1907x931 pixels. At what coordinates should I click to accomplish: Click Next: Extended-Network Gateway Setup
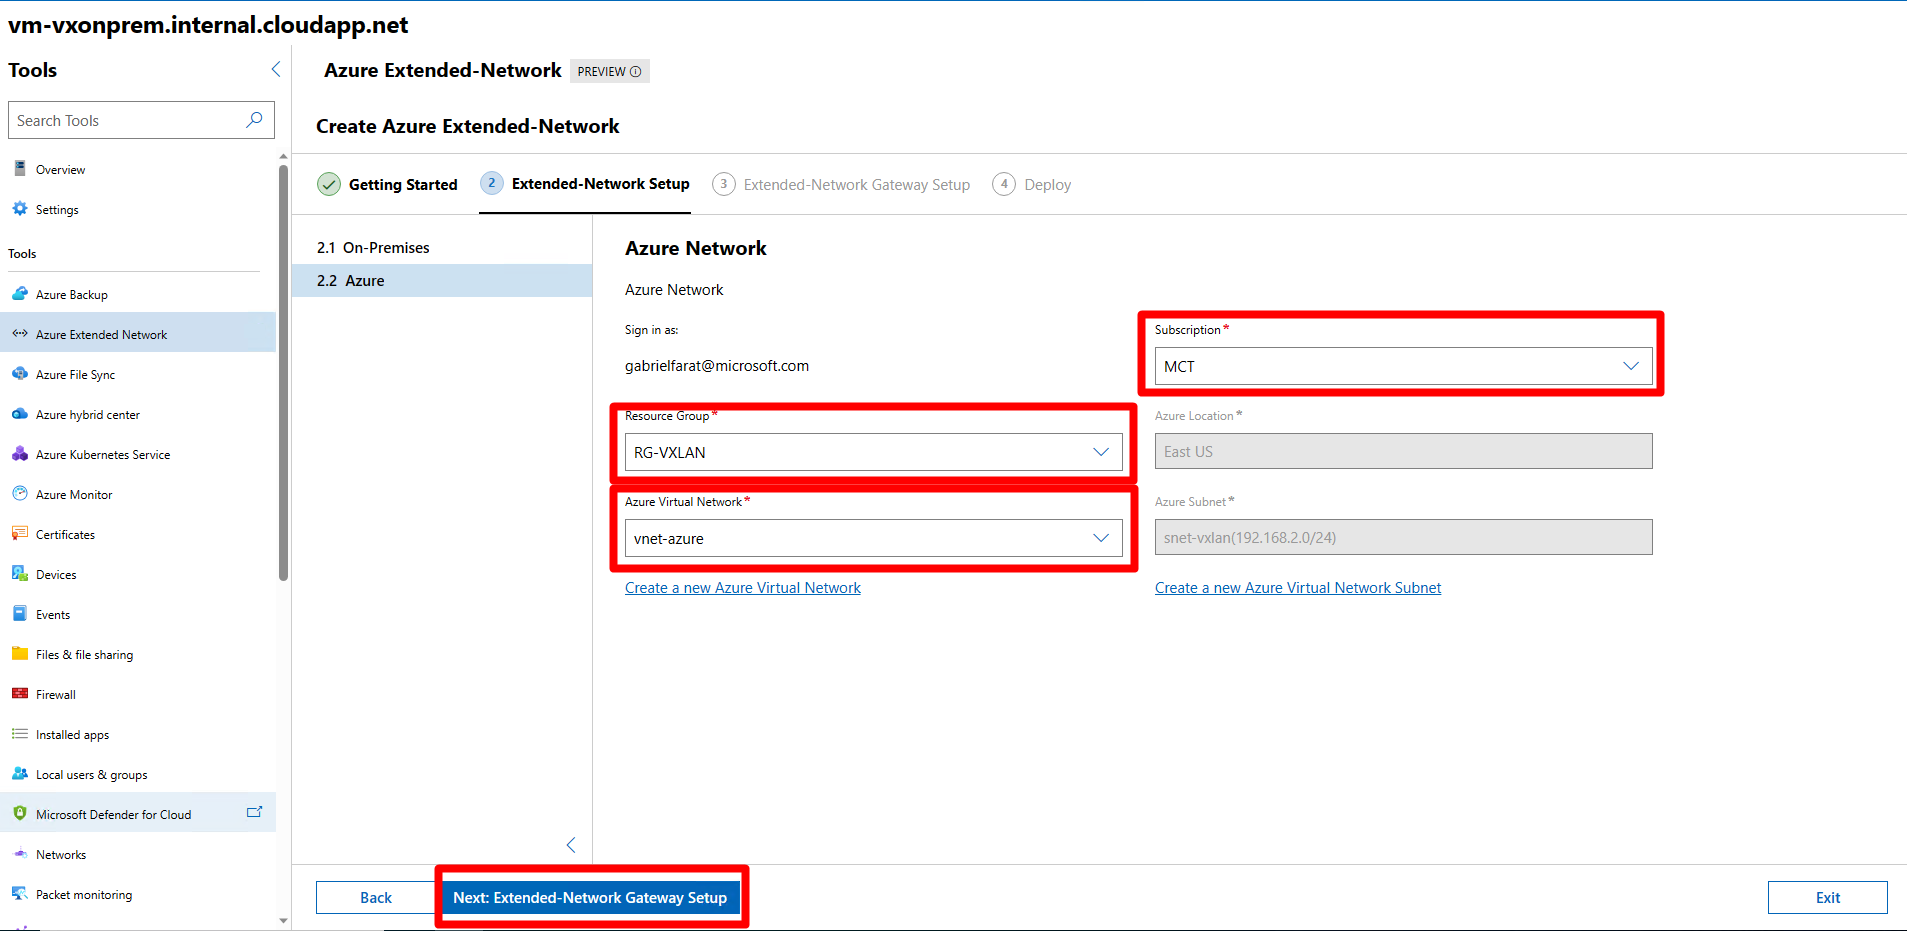click(590, 897)
